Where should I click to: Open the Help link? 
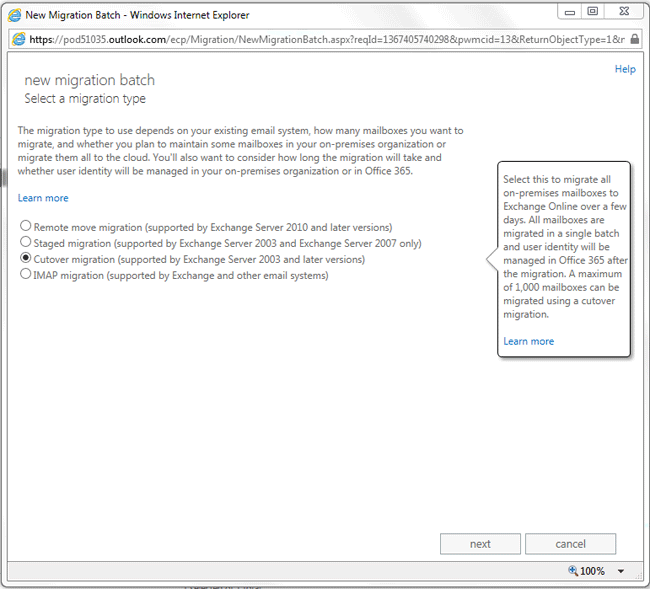625,69
